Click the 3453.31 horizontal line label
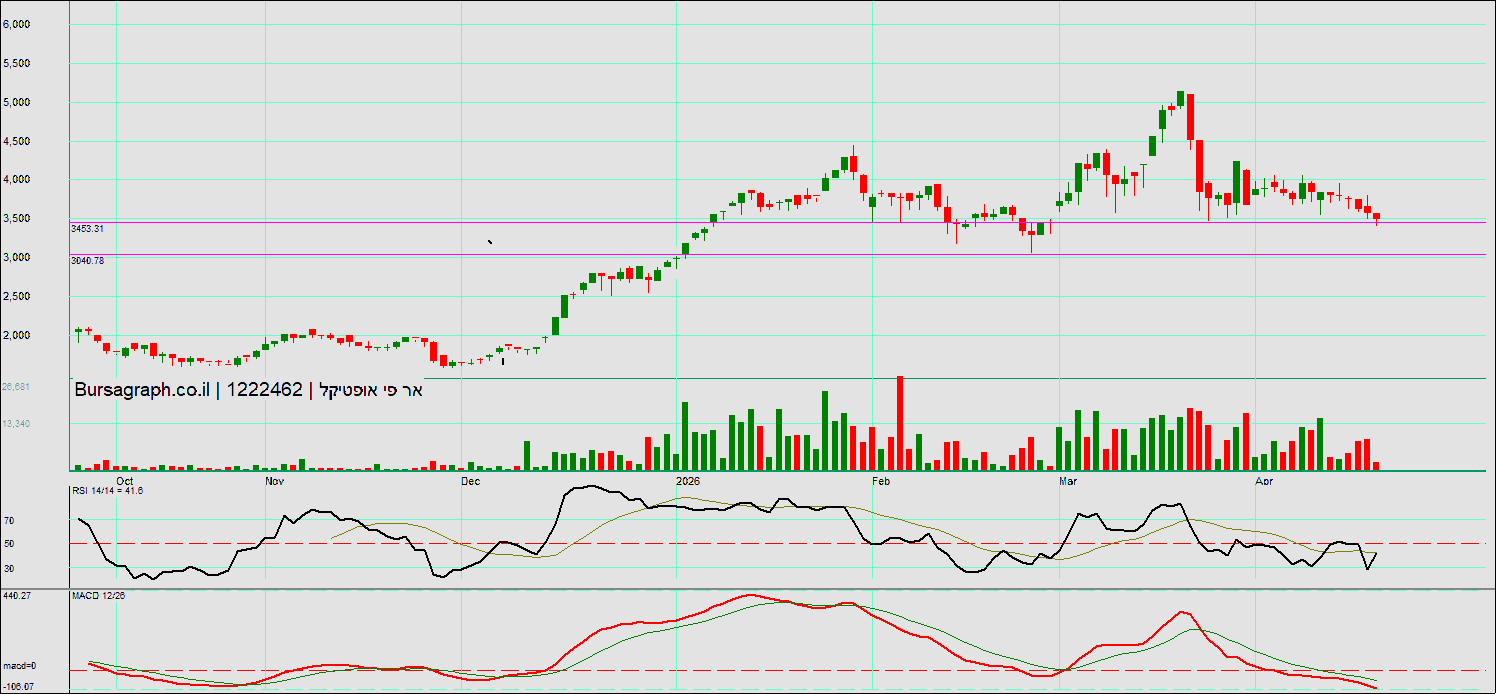The height and width of the screenshot is (694, 1496). [x=88, y=229]
